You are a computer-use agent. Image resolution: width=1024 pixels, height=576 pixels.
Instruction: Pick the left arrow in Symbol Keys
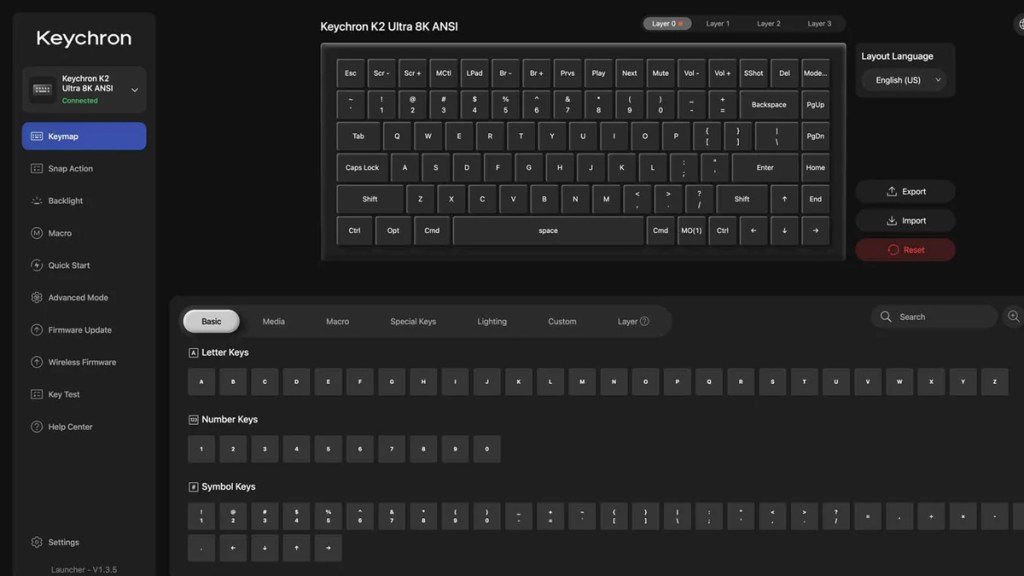pyautogui.click(x=233, y=548)
